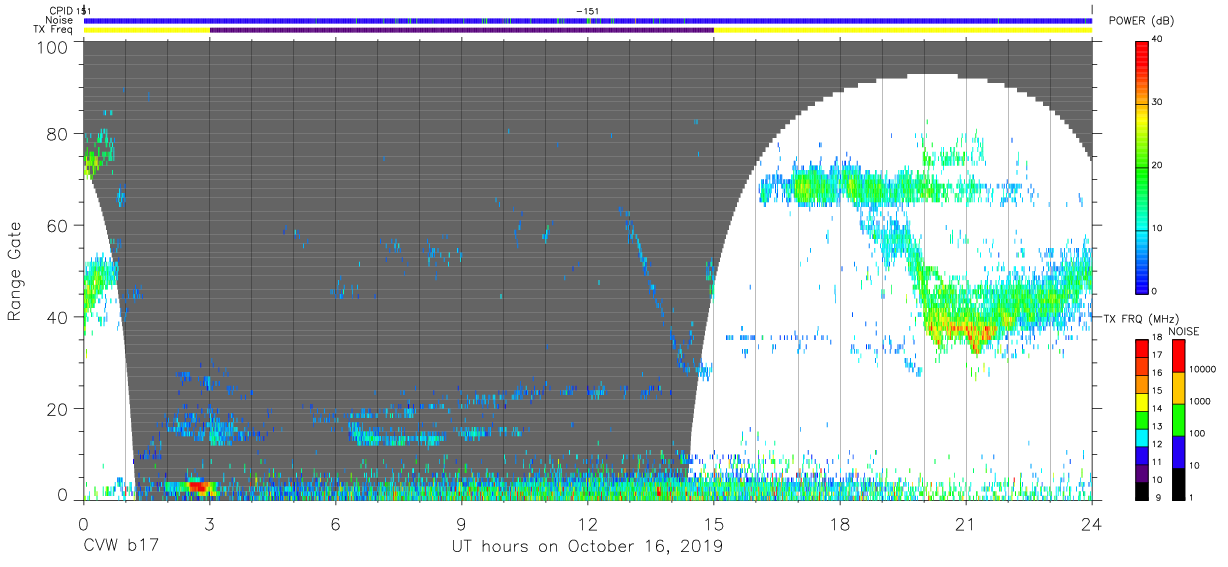Select the 17 label on TX FRQ legend
Screen dimensions: 1228x567
click(1159, 356)
